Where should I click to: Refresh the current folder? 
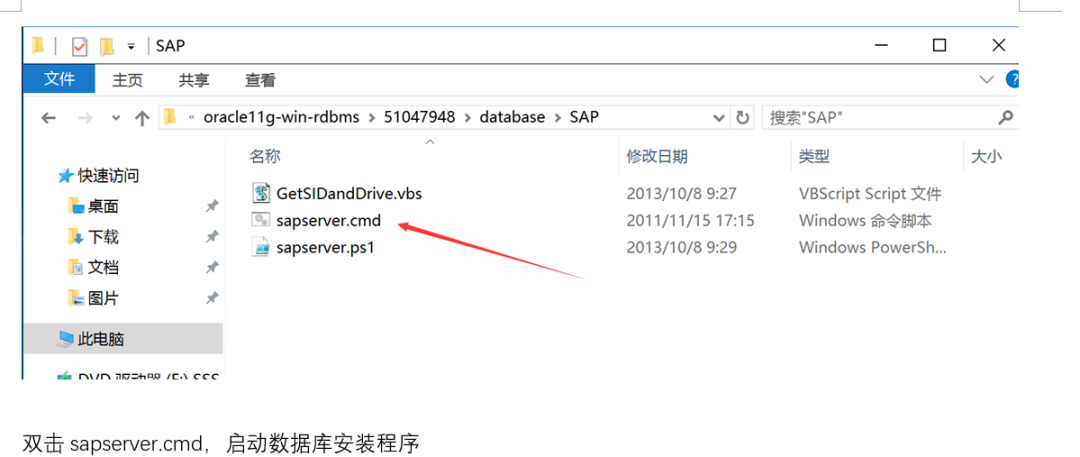(742, 118)
